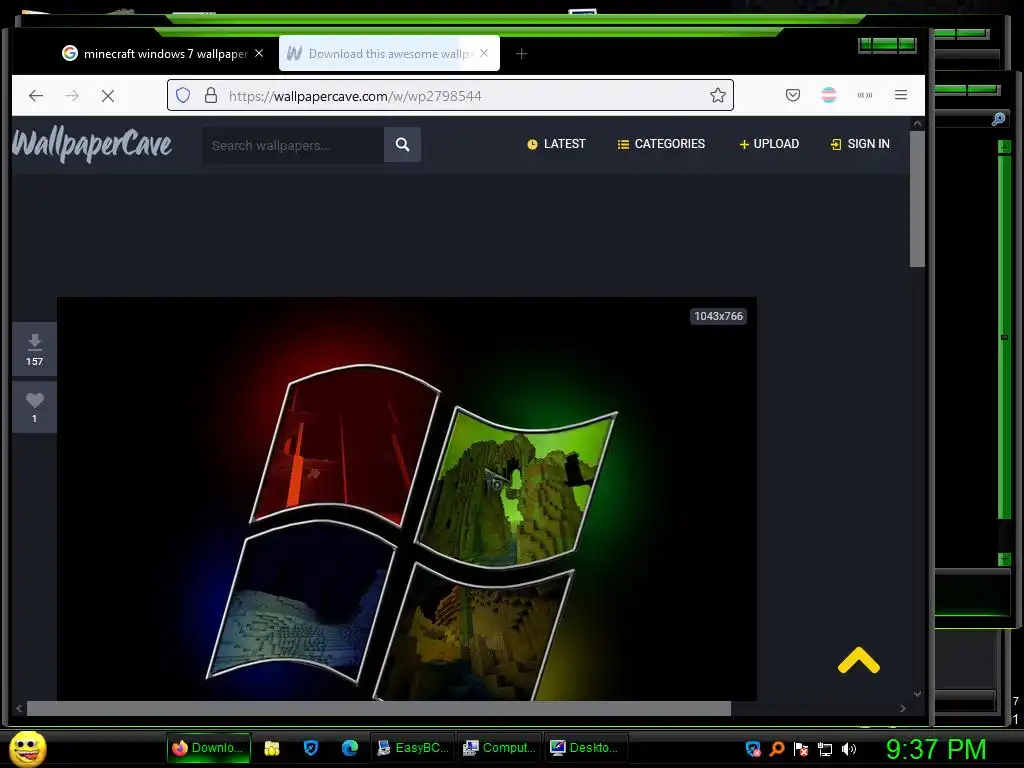This screenshot has width=1024, height=768.
Task: Open the Action Center flag tray icon
Action: 801,749
